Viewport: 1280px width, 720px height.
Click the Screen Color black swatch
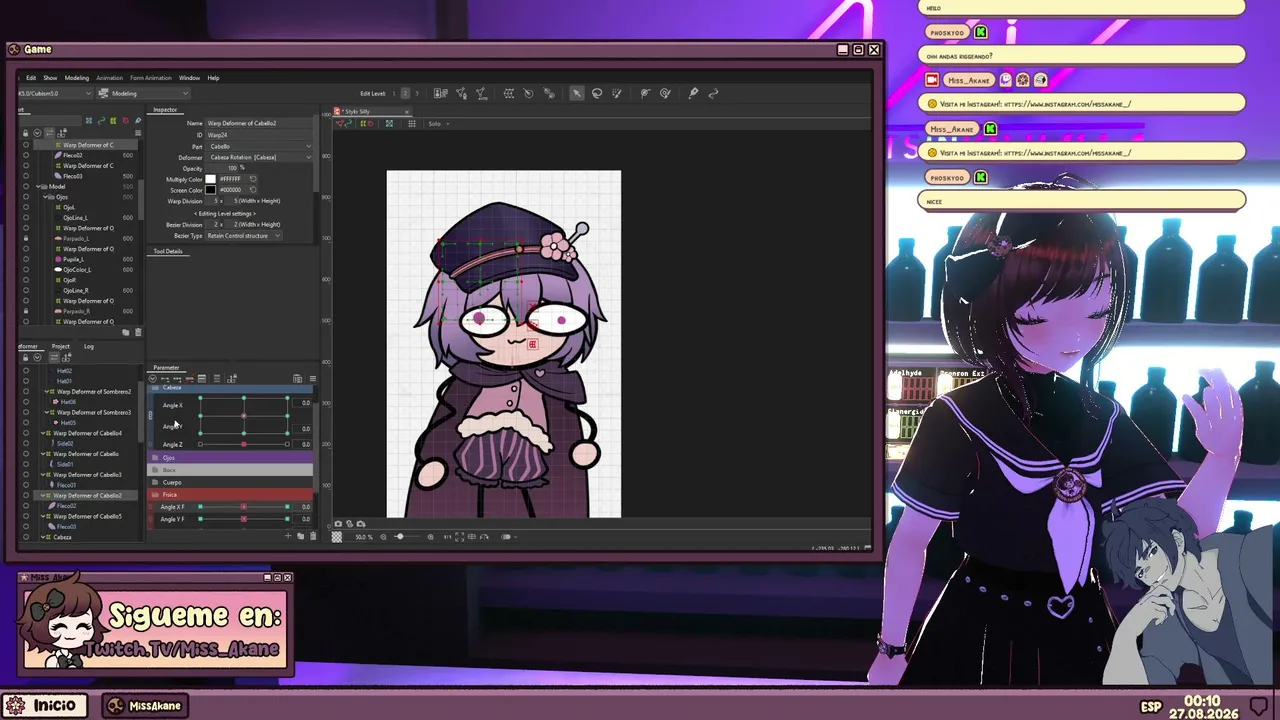(x=210, y=190)
